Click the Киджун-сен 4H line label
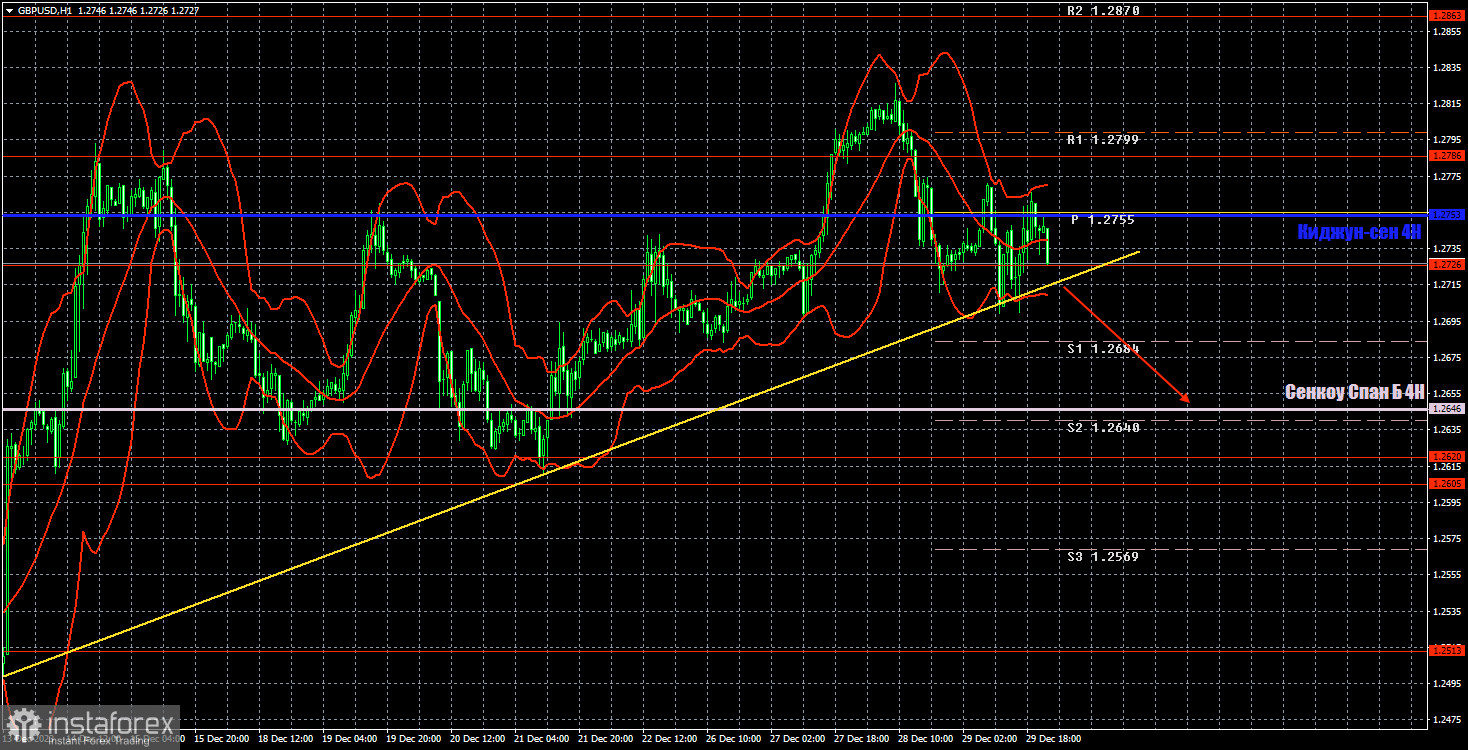 [x=1360, y=232]
